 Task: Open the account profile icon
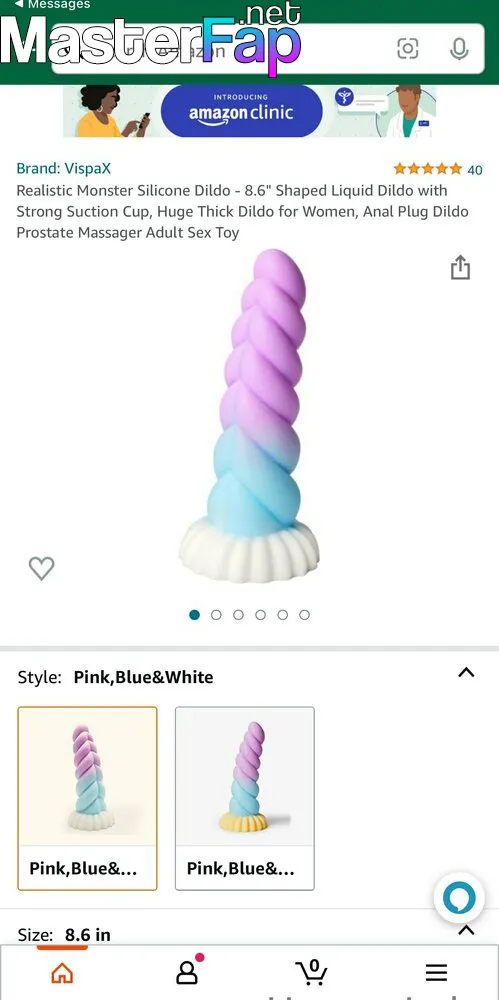point(188,971)
